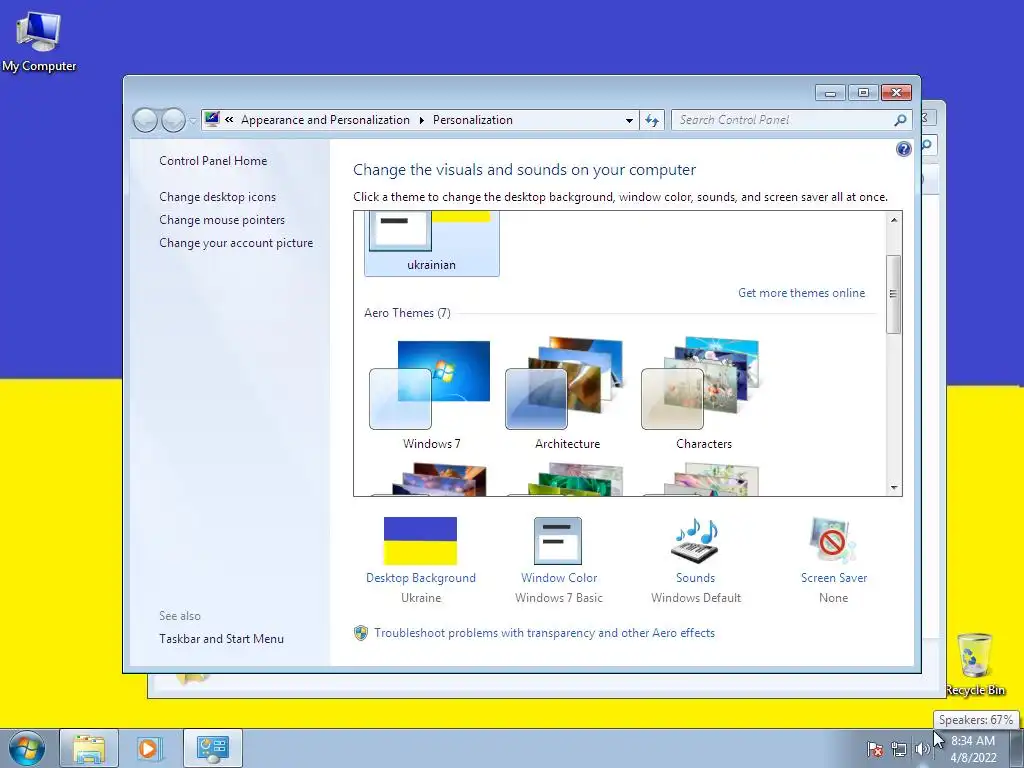Open Change mouse pointers link
The image size is (1024, 768).
click(x=222, y=219)
